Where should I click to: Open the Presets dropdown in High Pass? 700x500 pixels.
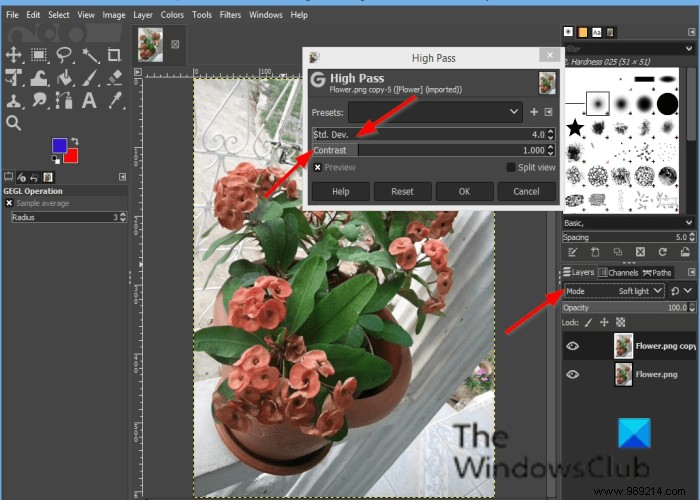click(434, 112)
